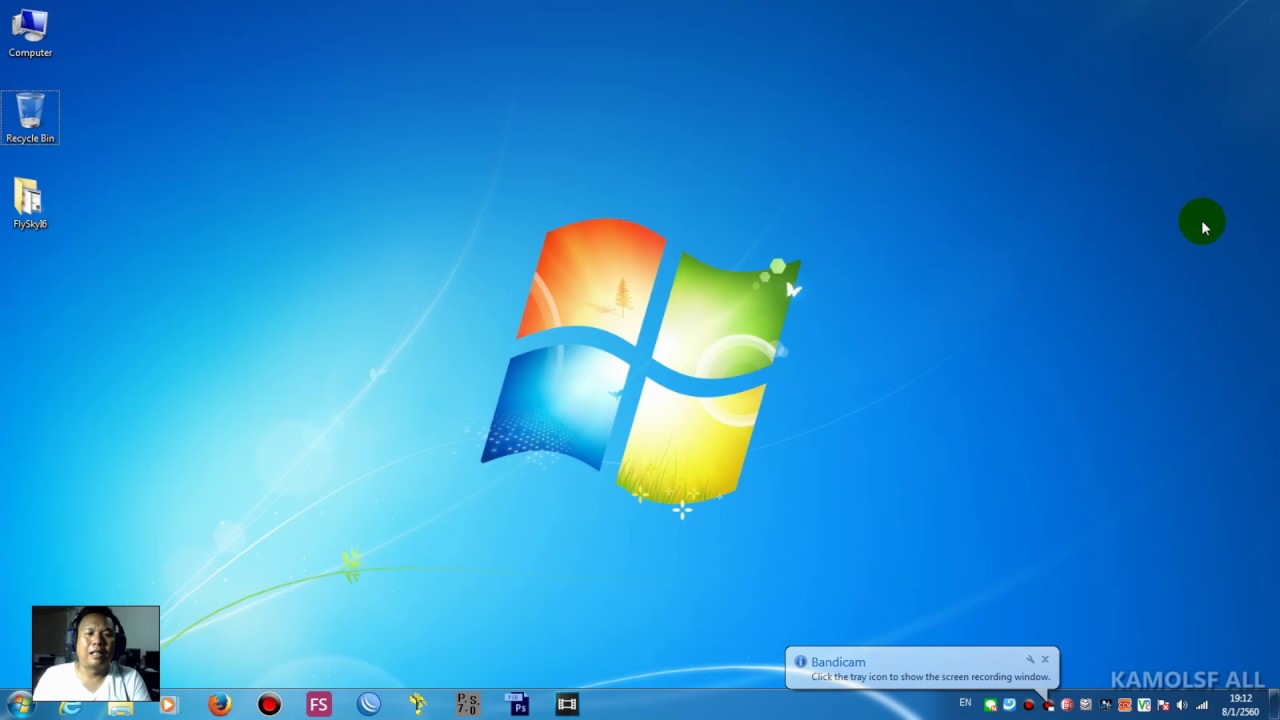Image resolution: width=1280 pixels, height=720 pixels.
Task: Open the disk drive tray icon
Action: 1086,705
